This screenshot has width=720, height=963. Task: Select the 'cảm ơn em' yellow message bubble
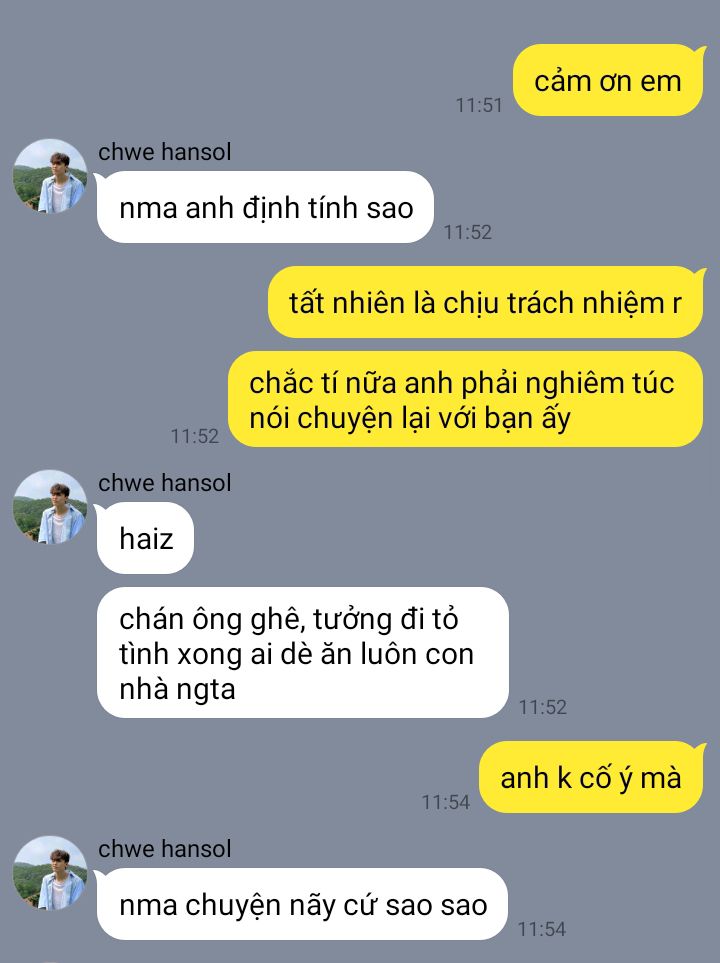pyautogui.click(x=608, y=80)
